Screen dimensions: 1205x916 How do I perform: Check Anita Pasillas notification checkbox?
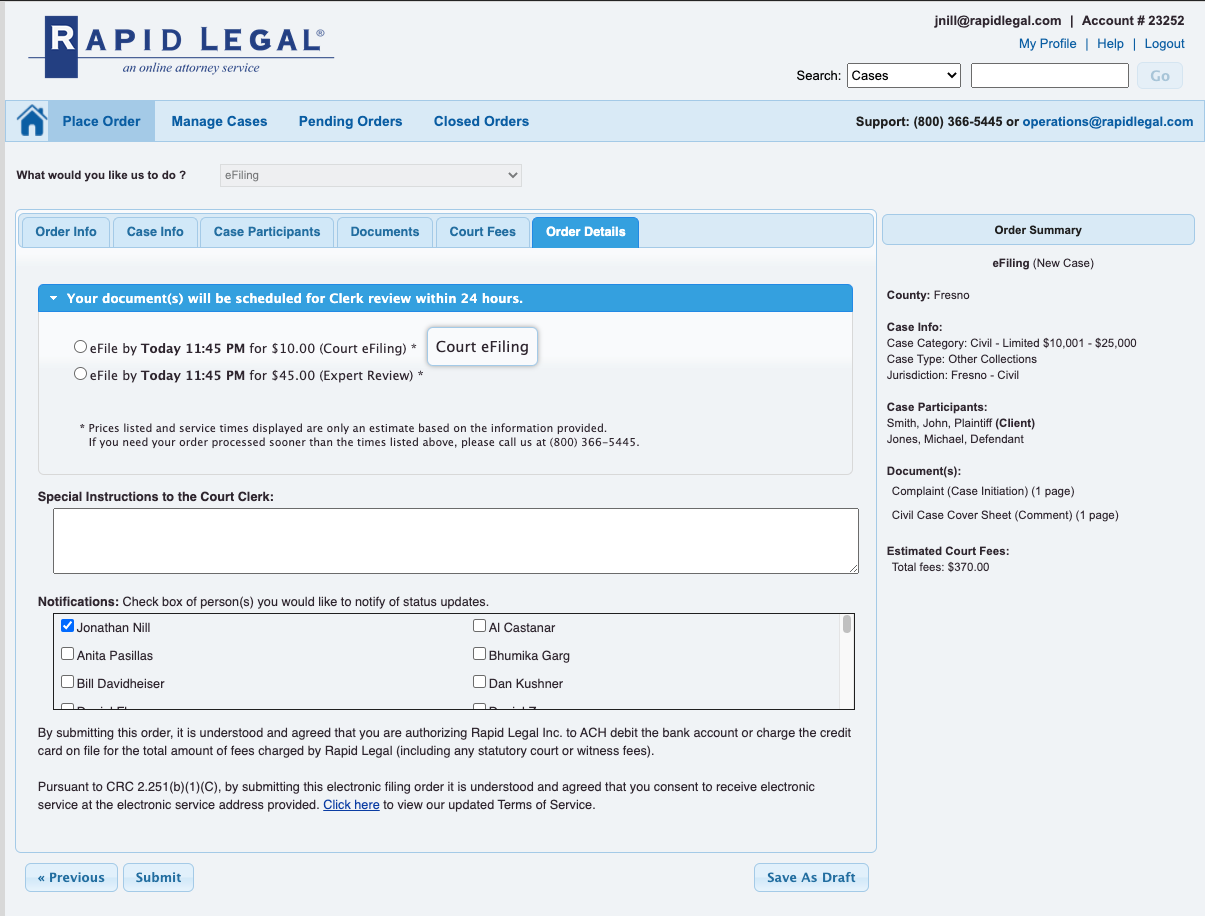click(x=68, y=654)
